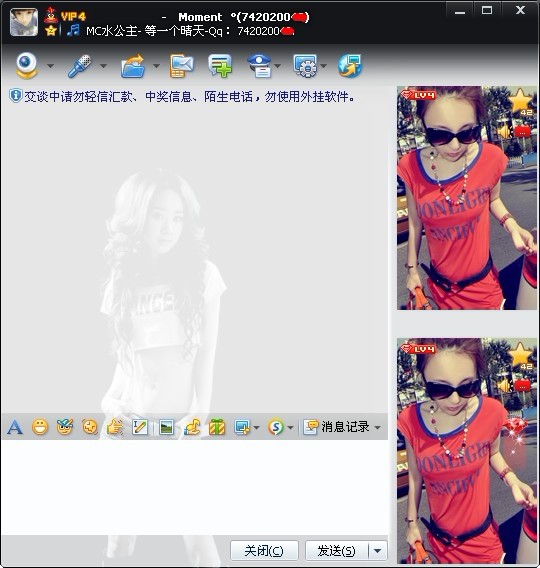Open remote desktop gear monitor icon
This screenshot has height=568, width=540.
(x=305, y=66)
